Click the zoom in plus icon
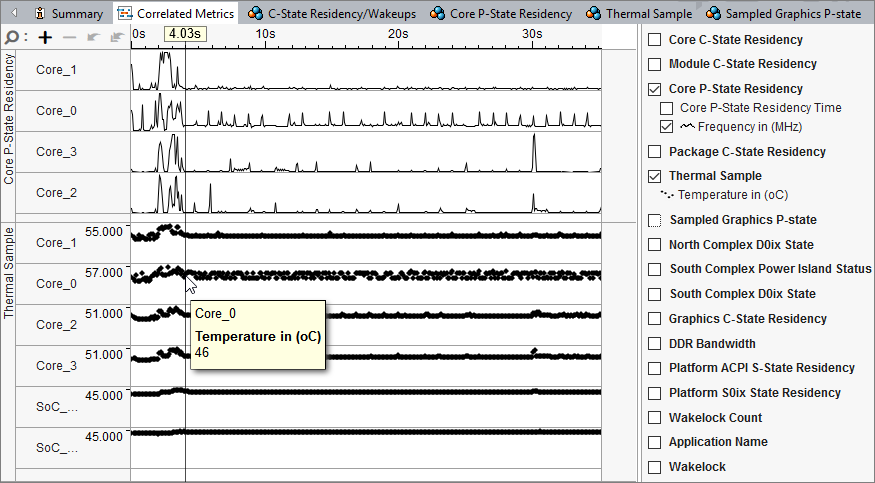 pos(45,37)
